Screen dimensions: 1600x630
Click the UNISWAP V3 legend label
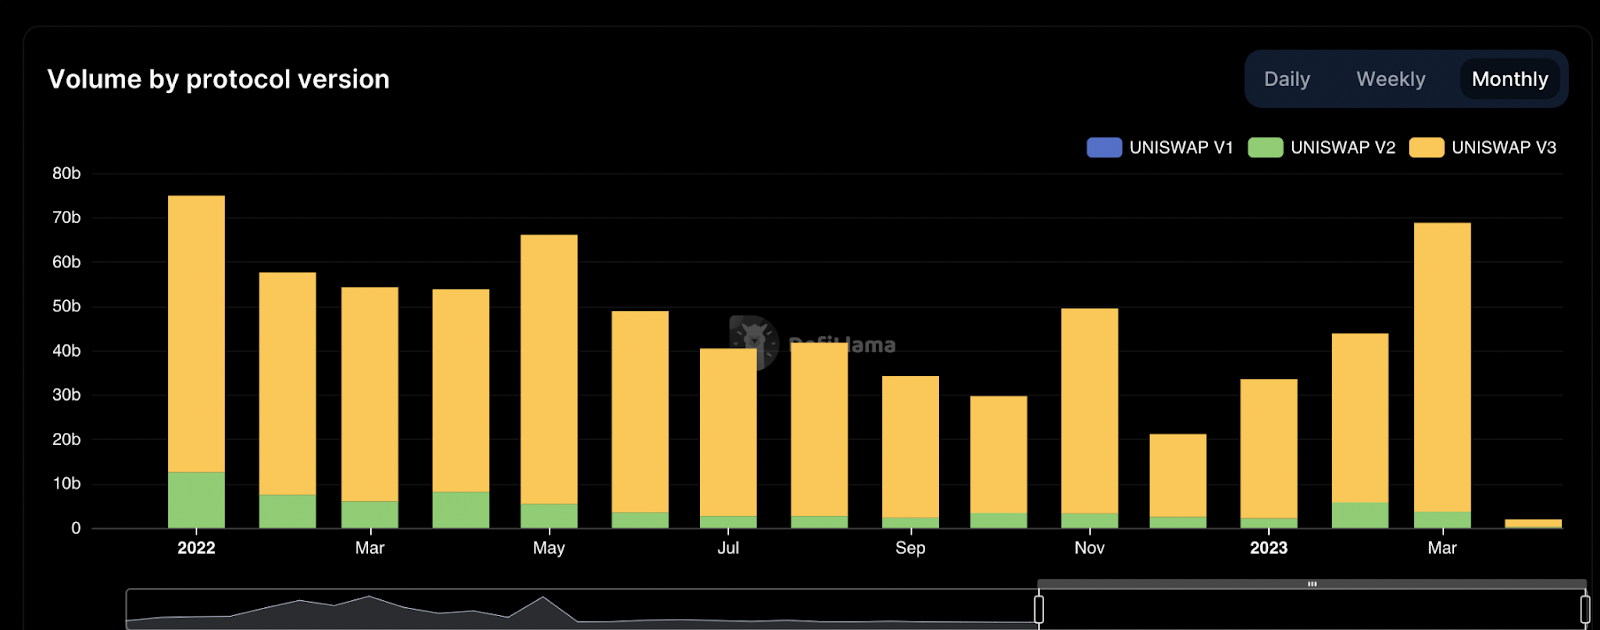point(1504,148)
